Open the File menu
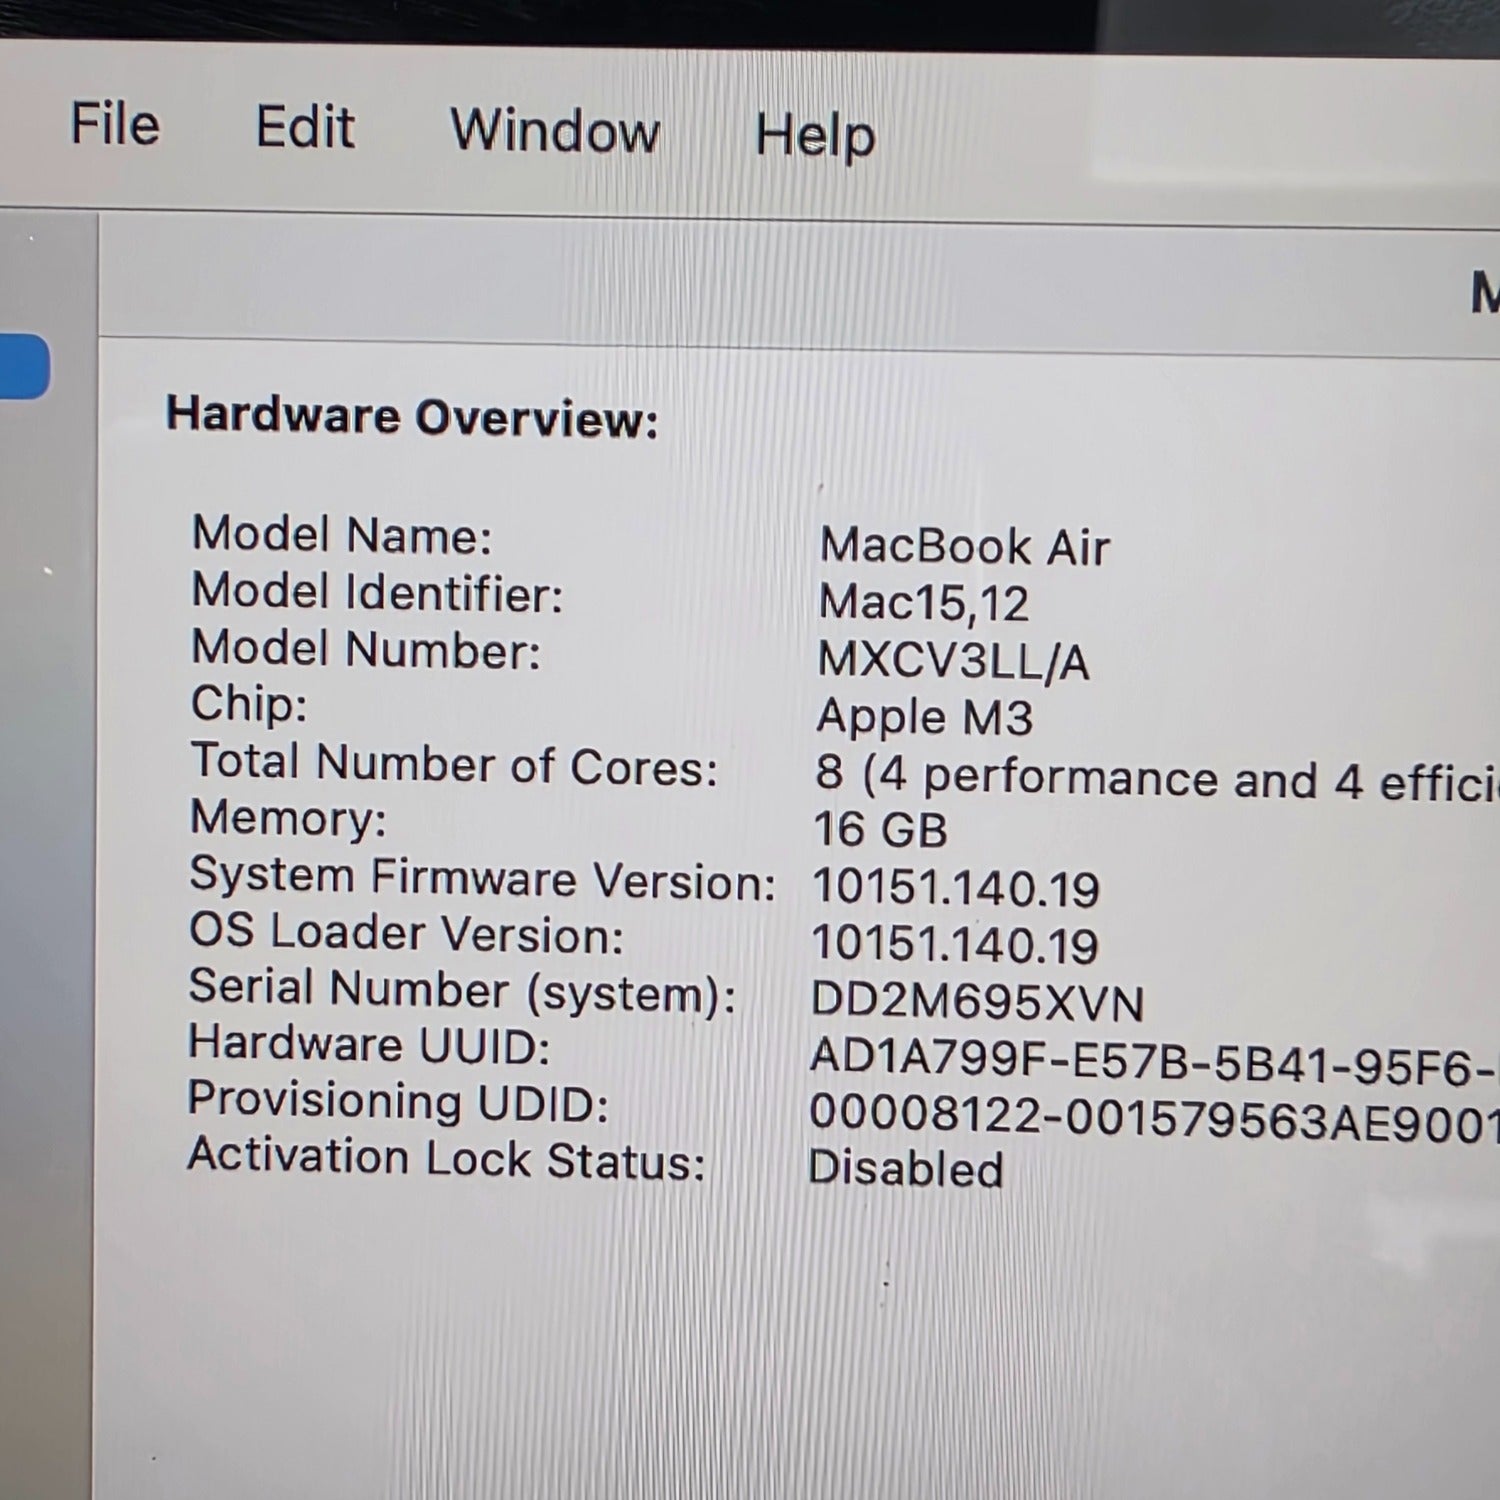Viewport: 1500px width, 1500px height. [x=115, y=125]
